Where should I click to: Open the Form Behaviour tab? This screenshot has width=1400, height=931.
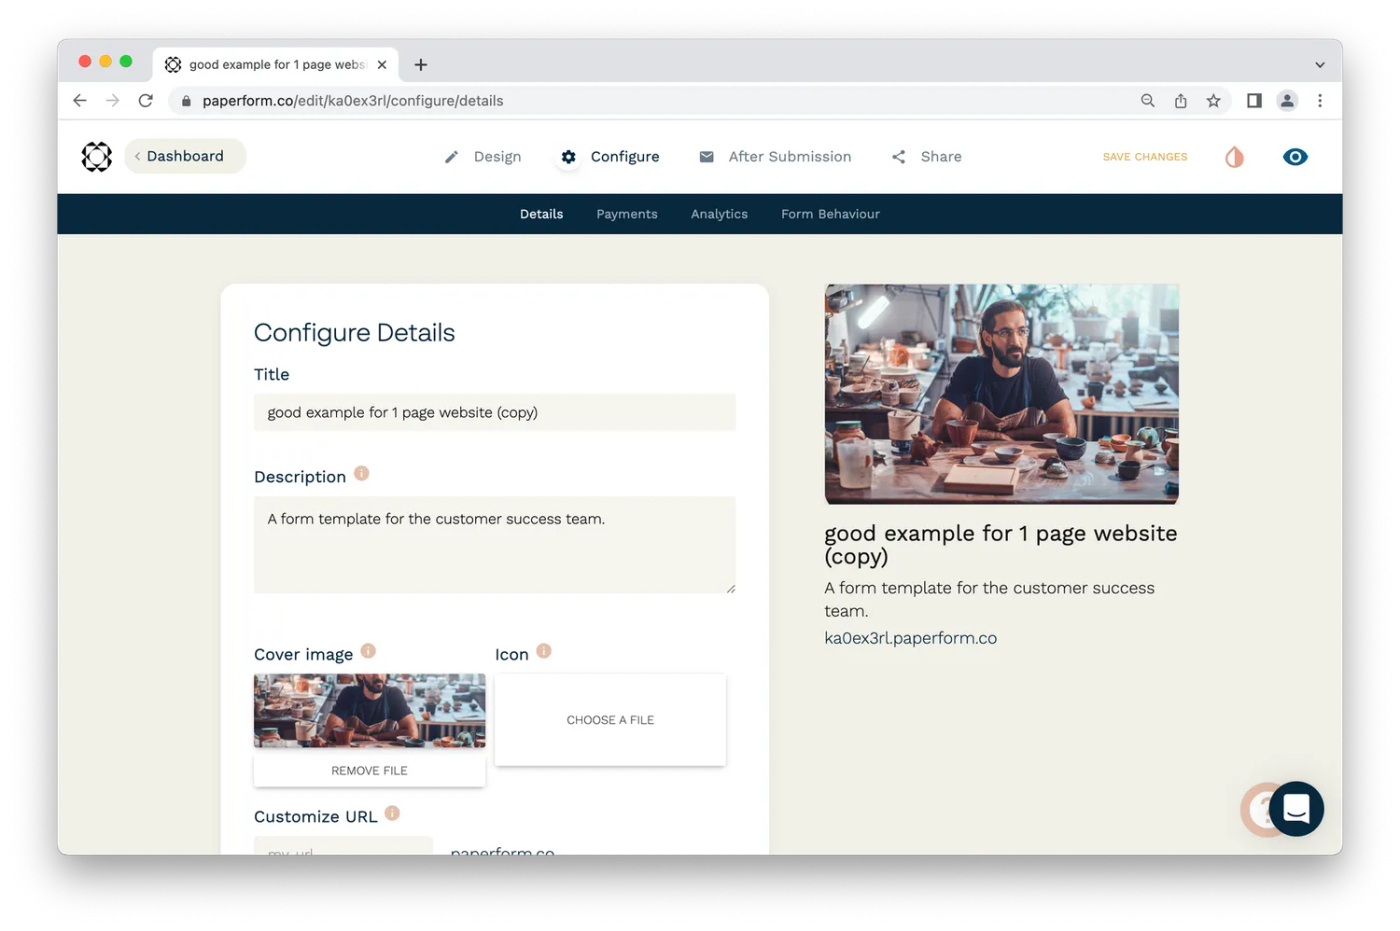point(830,214)
